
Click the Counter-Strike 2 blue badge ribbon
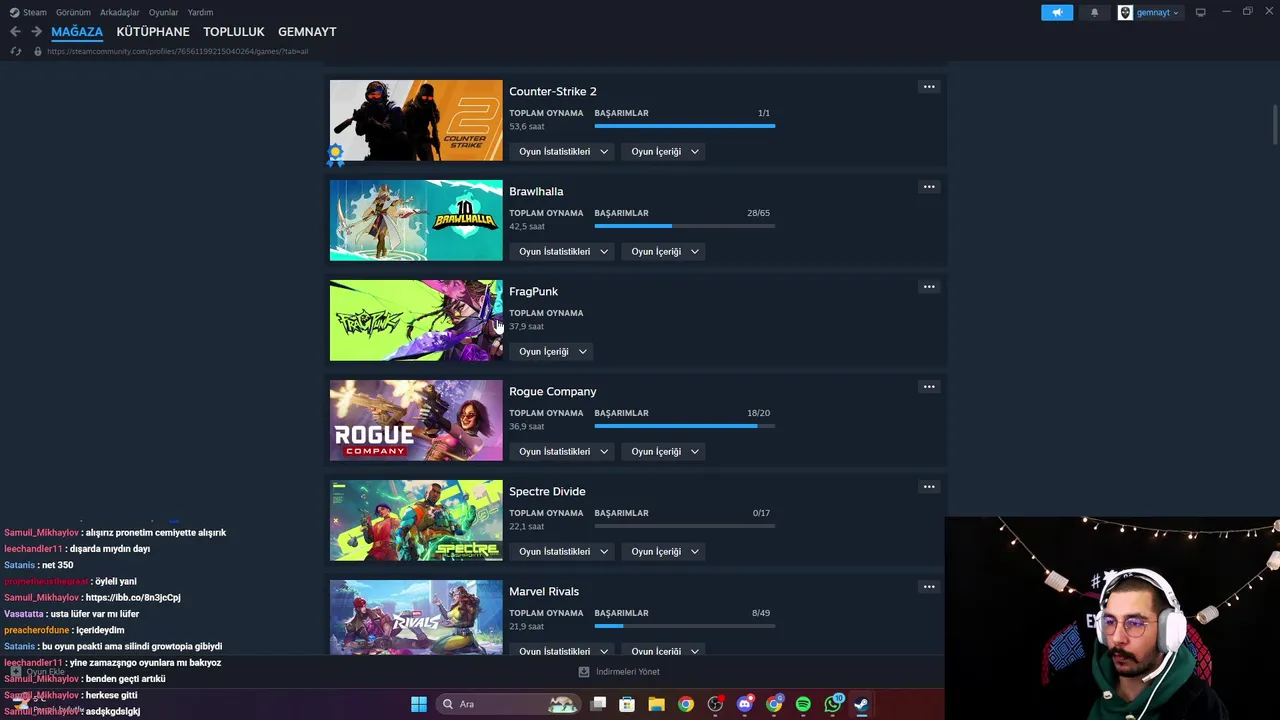tap(335, 153)
